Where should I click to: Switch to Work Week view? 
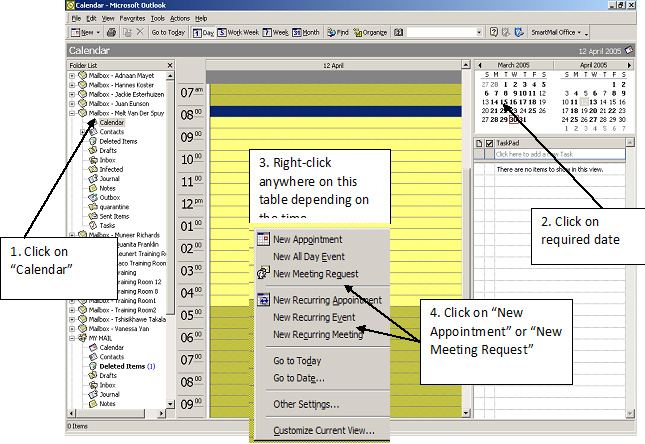[x=237, y=32]
